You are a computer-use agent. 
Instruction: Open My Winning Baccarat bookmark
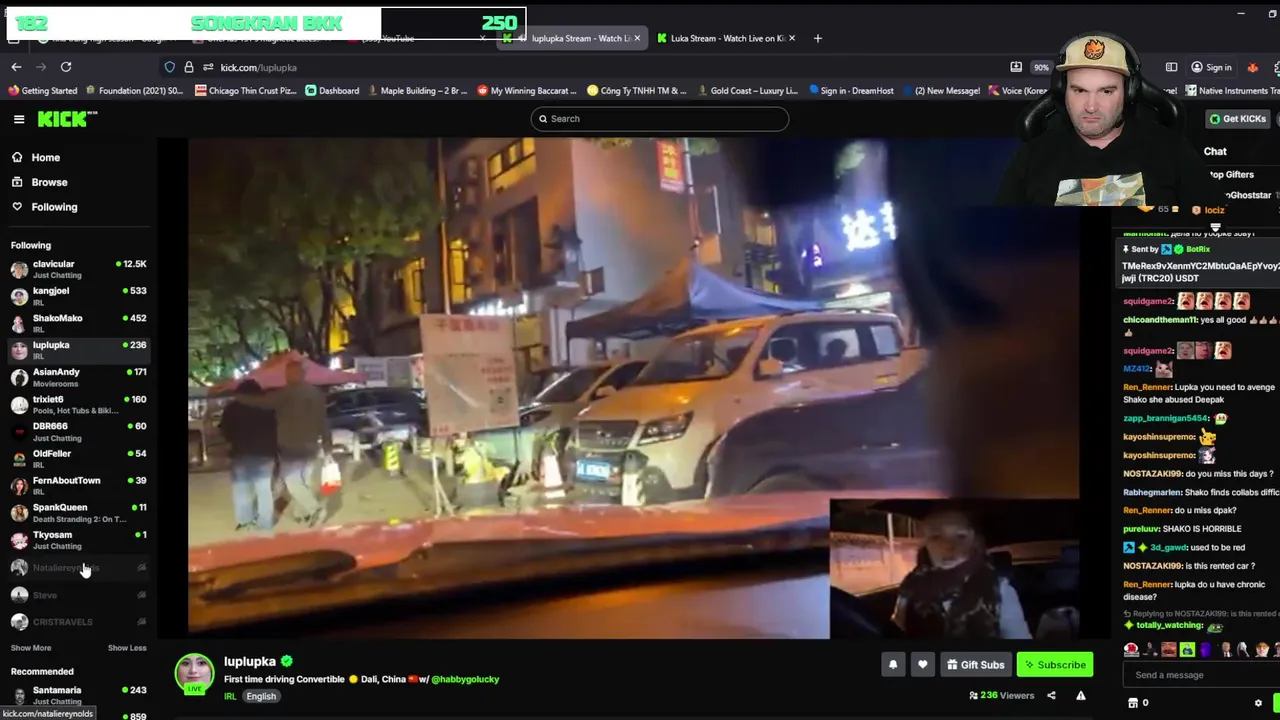(x=527, y=91)
